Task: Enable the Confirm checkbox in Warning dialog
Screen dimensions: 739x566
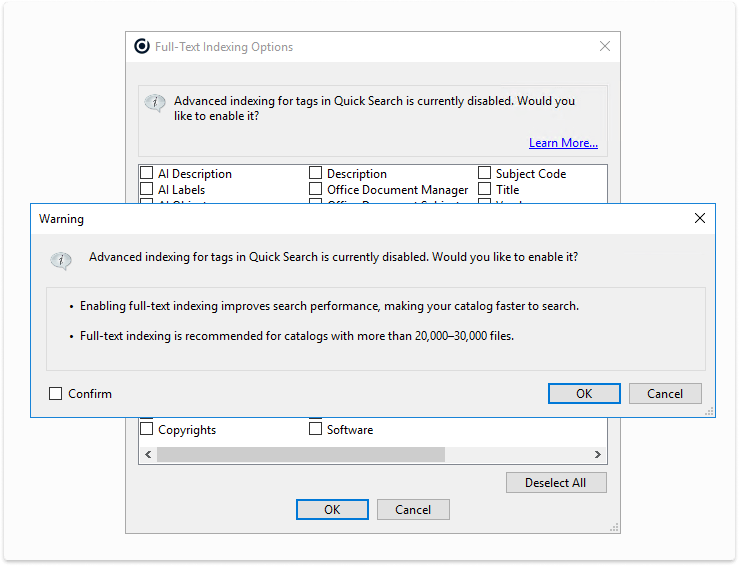Action: coord(56,394)
